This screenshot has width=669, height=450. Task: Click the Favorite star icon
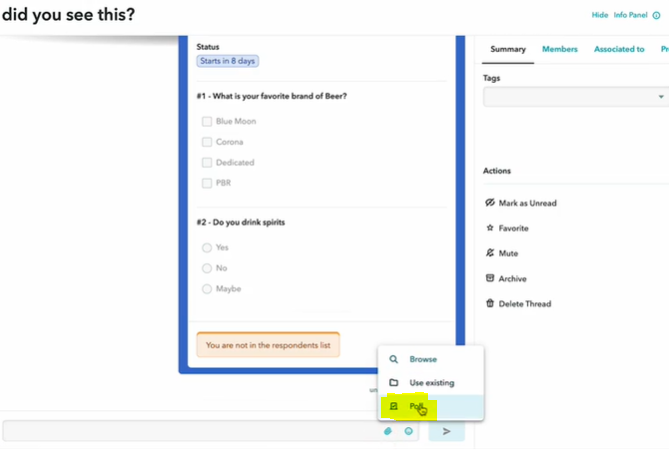490,228
